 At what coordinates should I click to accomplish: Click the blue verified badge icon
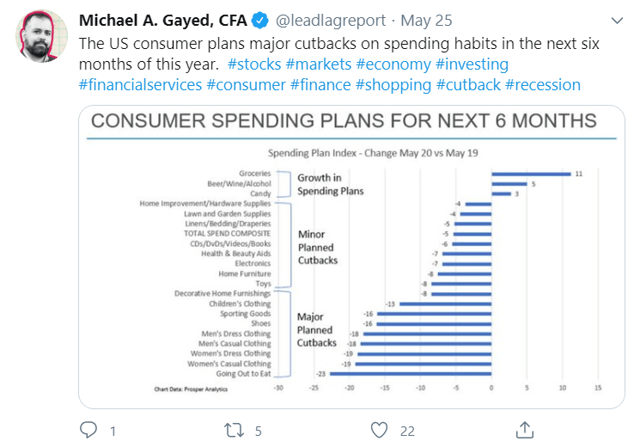260,20
